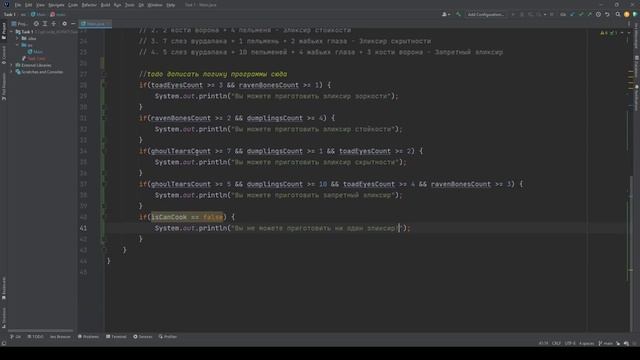Image resolution: width=640 pixels, height=360 pixels.
Task: Click the highlighted isCanCook == false expression
Action: tap(187, 217)
